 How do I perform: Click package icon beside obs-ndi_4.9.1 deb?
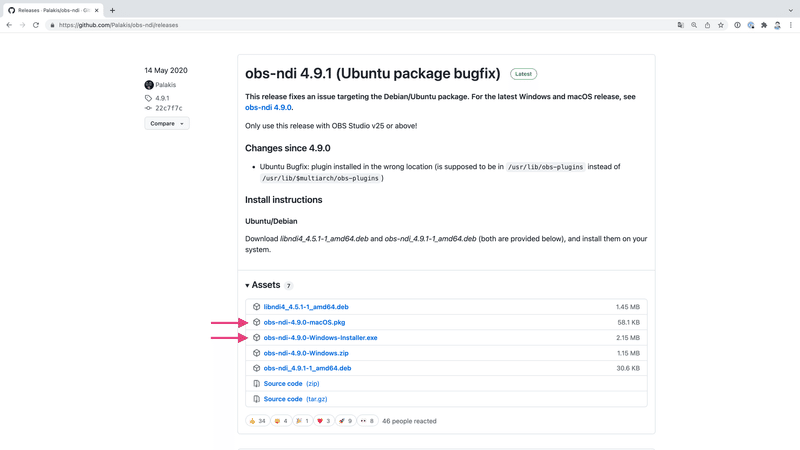pos(257,368)
